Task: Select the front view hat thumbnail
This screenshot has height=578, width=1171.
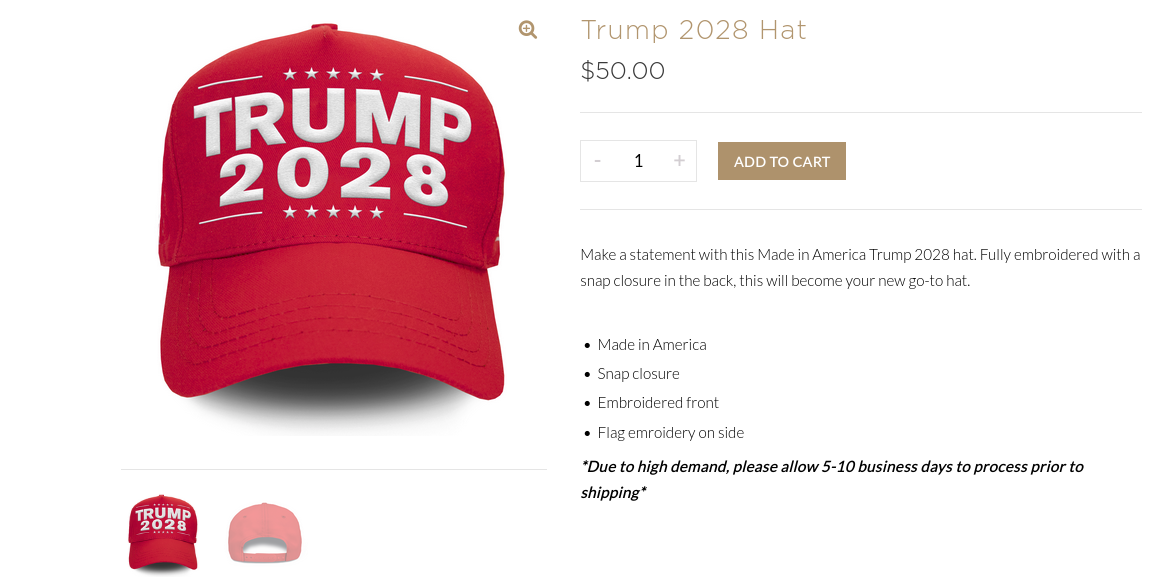Action: (163, 533)
